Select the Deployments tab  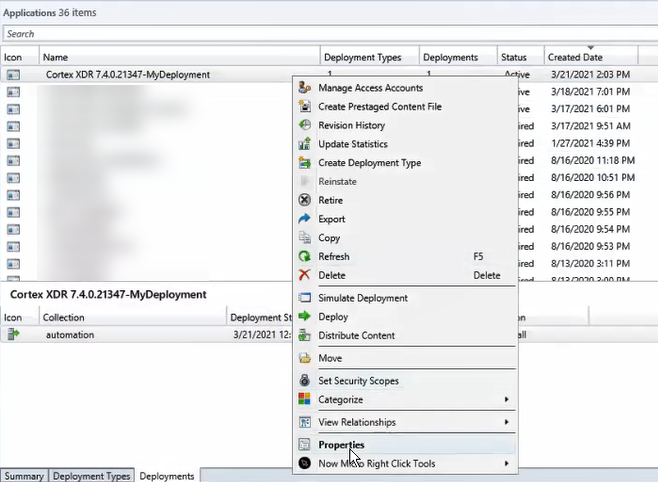coord(167,476)
